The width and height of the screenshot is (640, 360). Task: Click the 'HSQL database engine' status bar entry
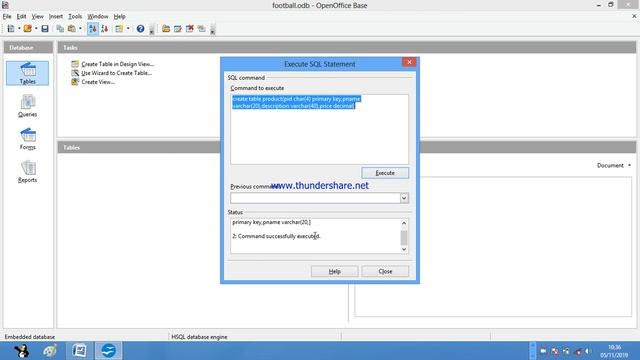click(199, 337)
